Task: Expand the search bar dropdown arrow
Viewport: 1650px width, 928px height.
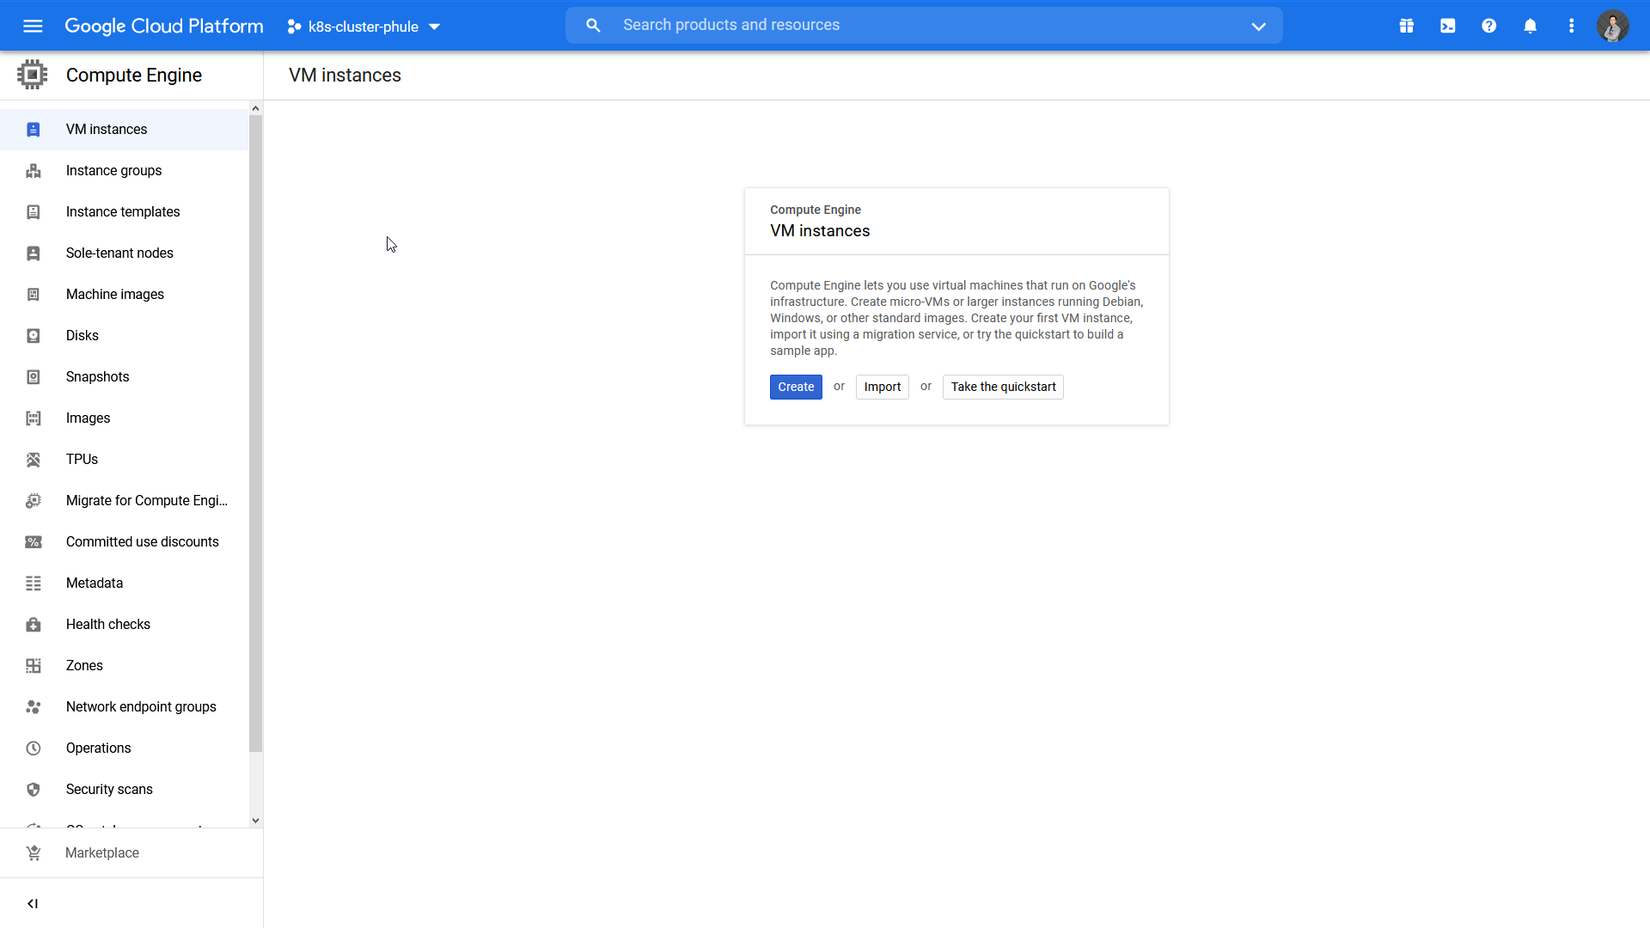Action: click(1258, 26)
